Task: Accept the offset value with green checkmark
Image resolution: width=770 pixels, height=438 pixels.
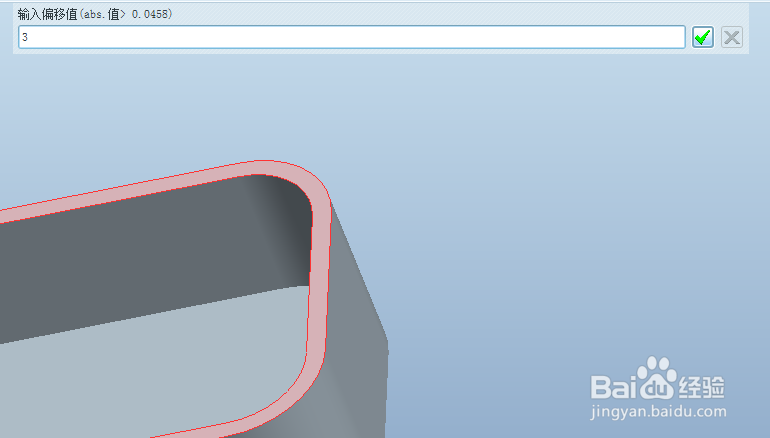Action: (x=703, y=37)
